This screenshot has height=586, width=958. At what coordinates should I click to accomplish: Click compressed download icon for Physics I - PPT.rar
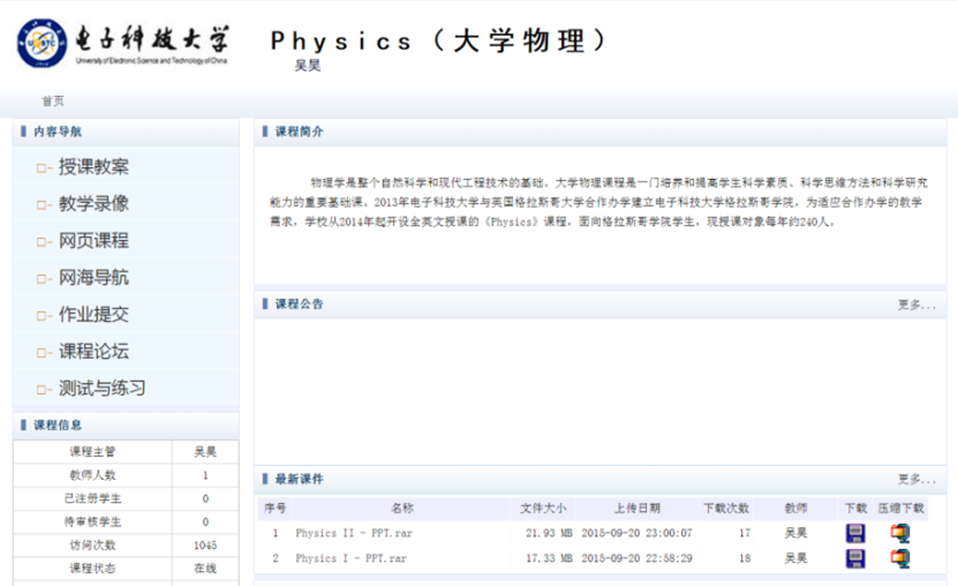click(x=899, y=559)
